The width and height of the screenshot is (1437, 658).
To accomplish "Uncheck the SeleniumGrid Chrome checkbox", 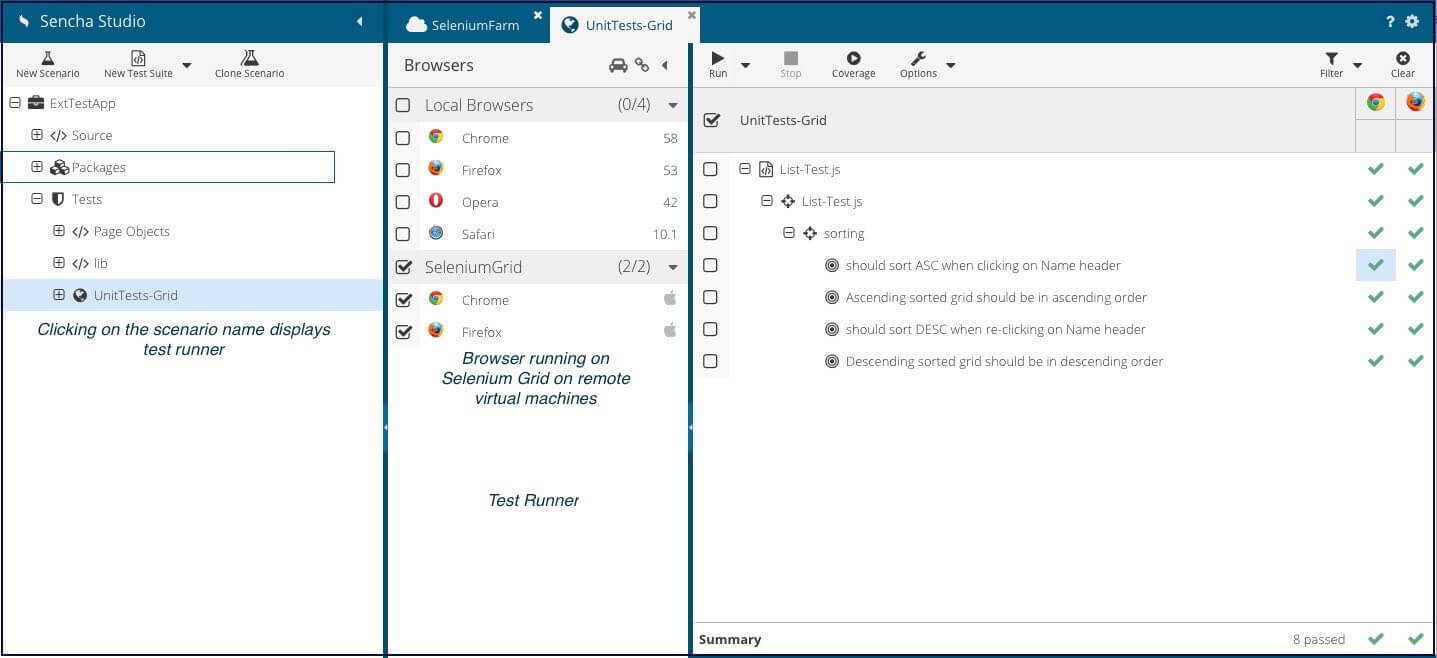I will click(x=403, y=299).
